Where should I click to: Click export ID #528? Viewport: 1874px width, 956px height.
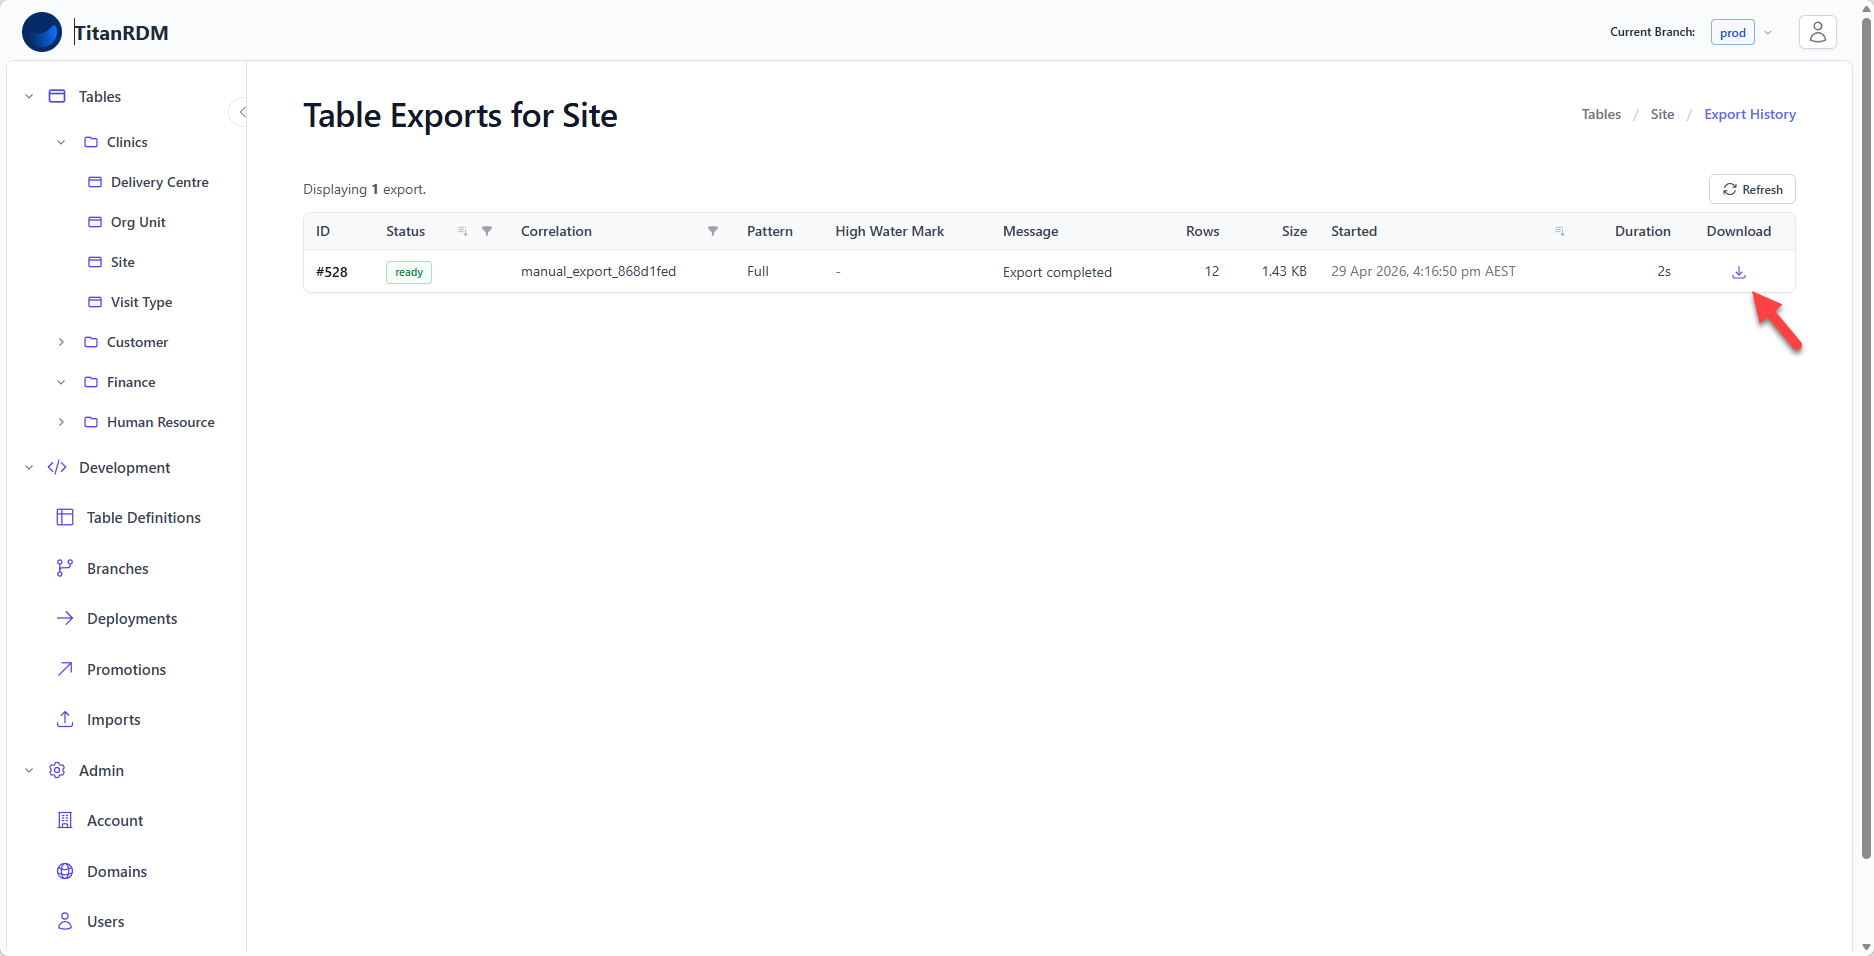[x=332, y=271]
